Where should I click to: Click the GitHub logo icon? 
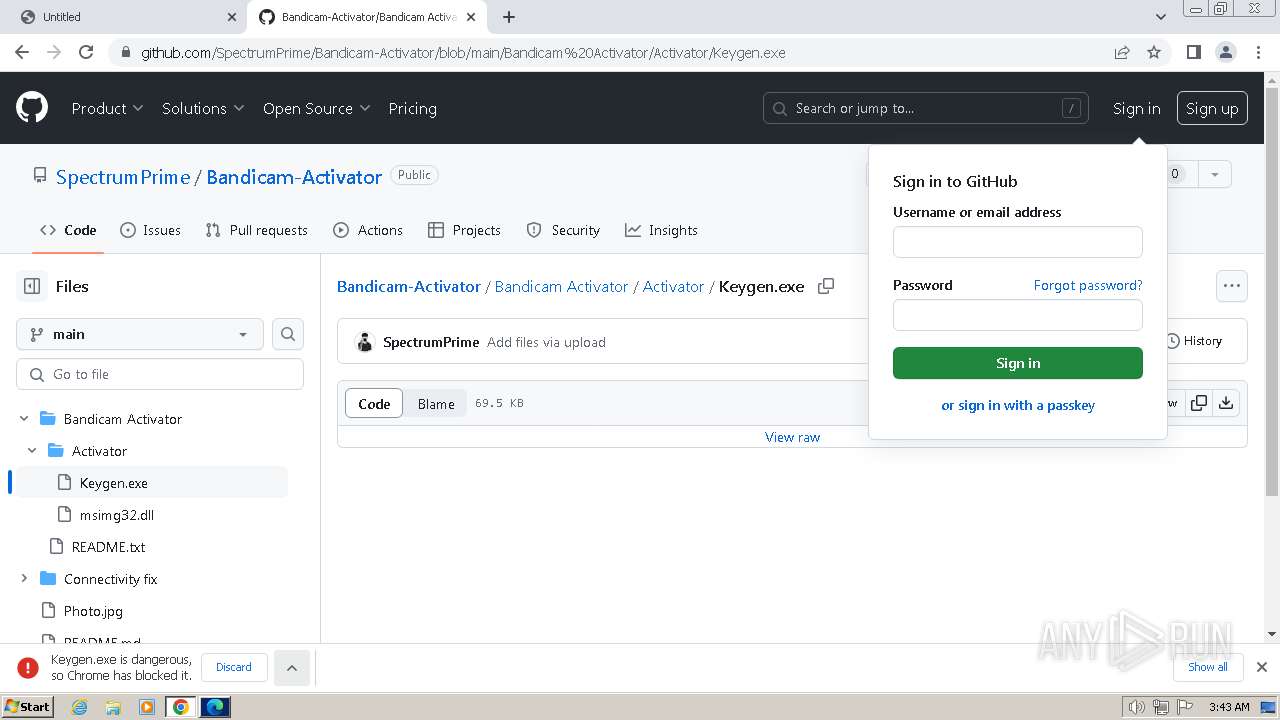(32, 108)
